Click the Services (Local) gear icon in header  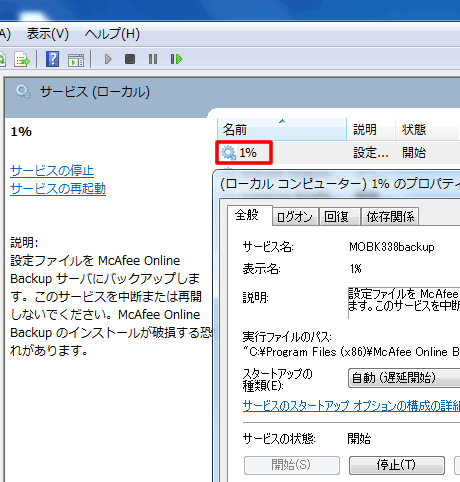point(23,92)
